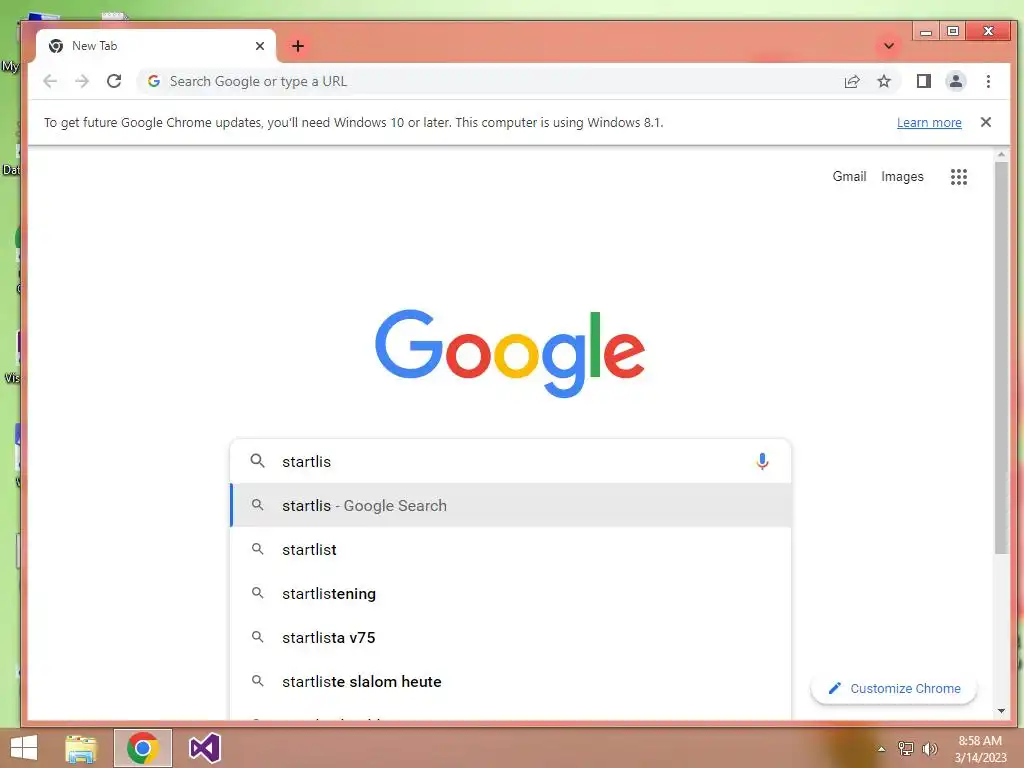
Task: Select the 'startlista v75' suggestion
Action: point(511,637)
